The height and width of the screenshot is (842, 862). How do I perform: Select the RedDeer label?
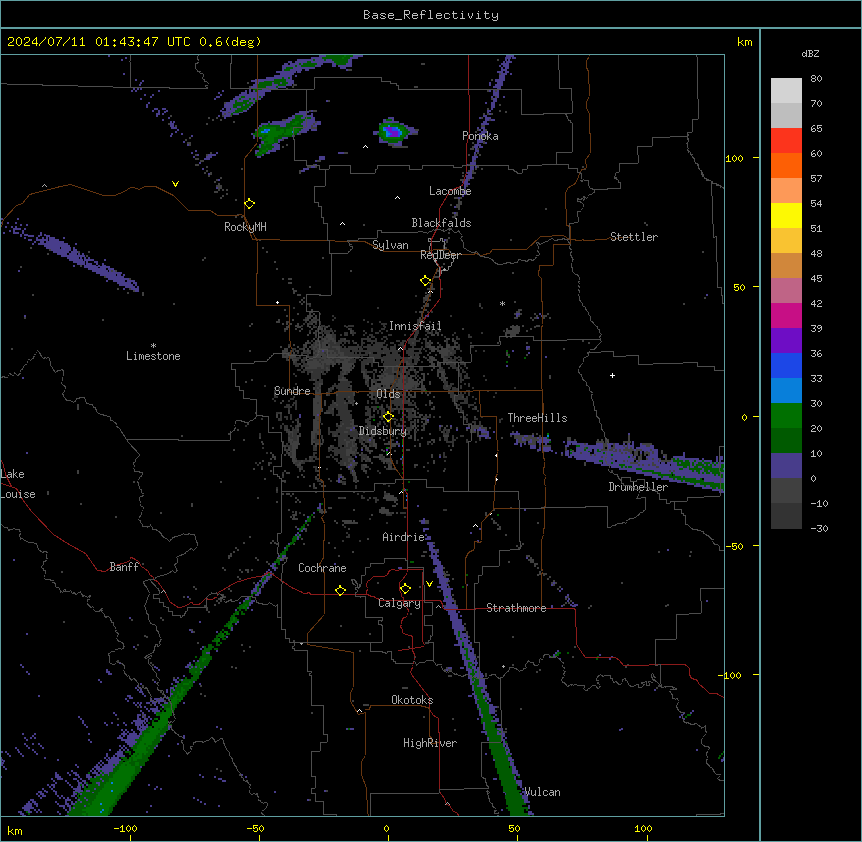coord(440,255)
